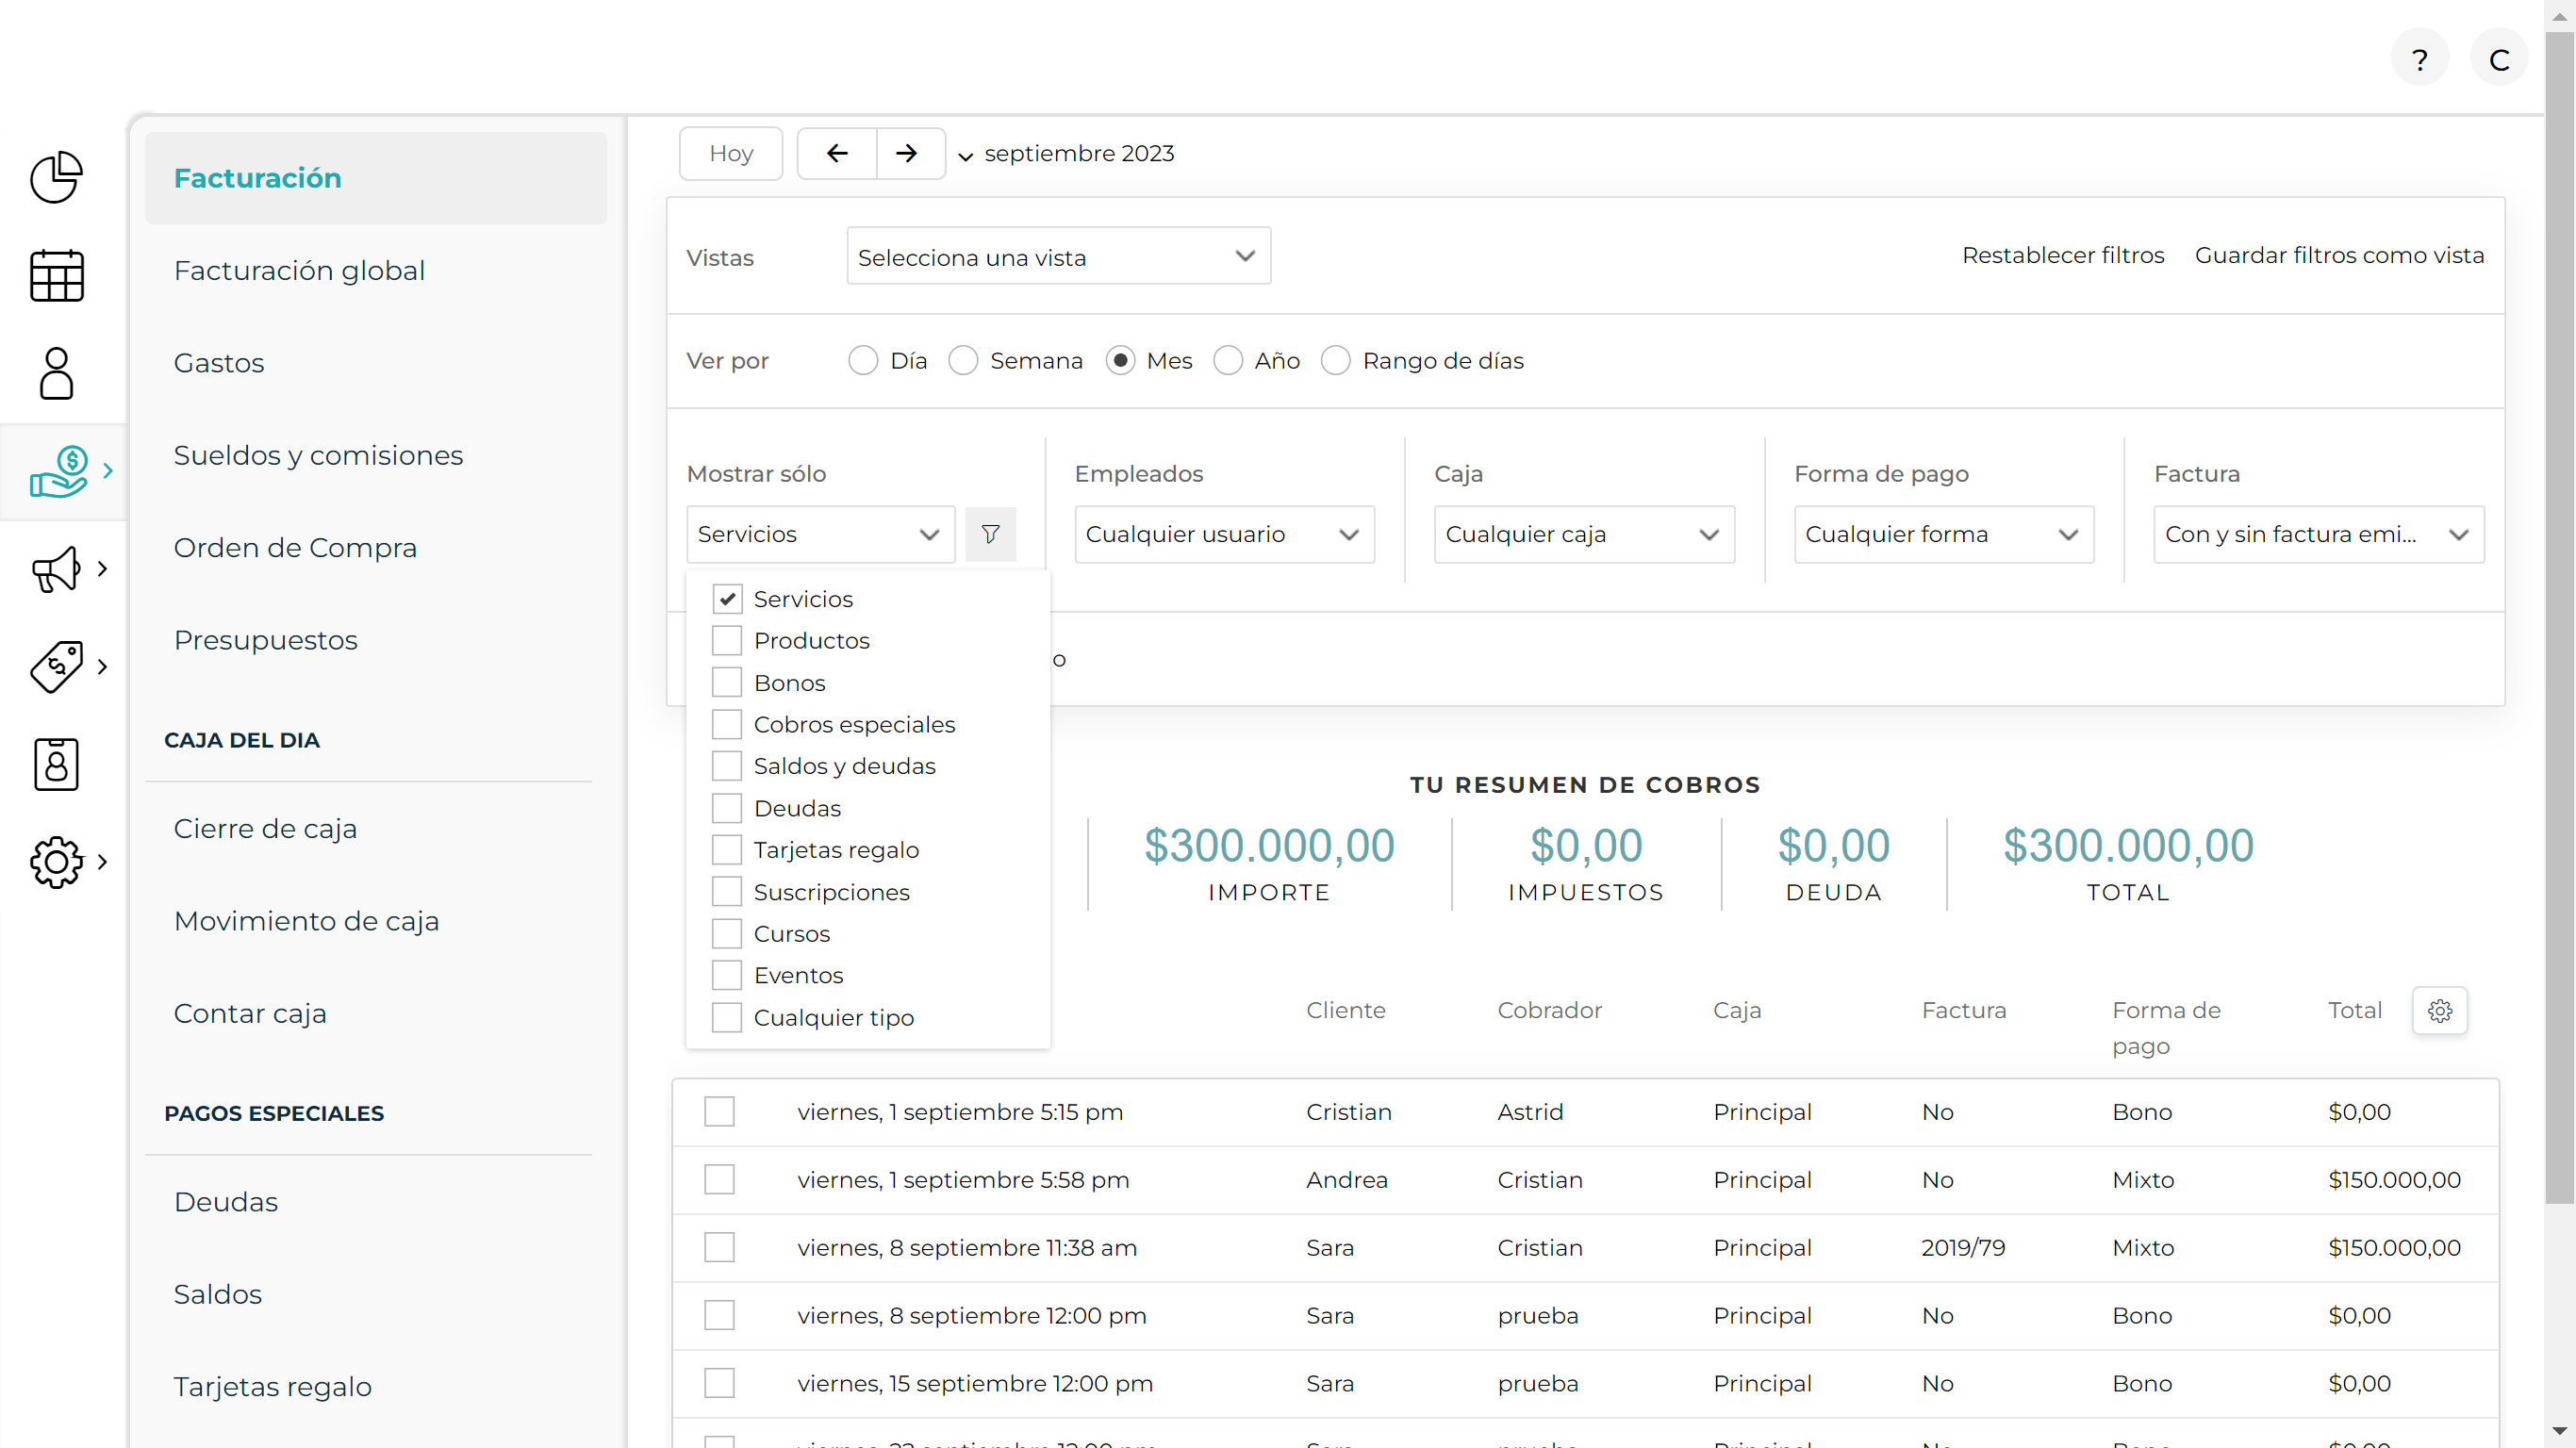
Task: Check the Saldos y deudas checkbox
Action: pos(727,766)
